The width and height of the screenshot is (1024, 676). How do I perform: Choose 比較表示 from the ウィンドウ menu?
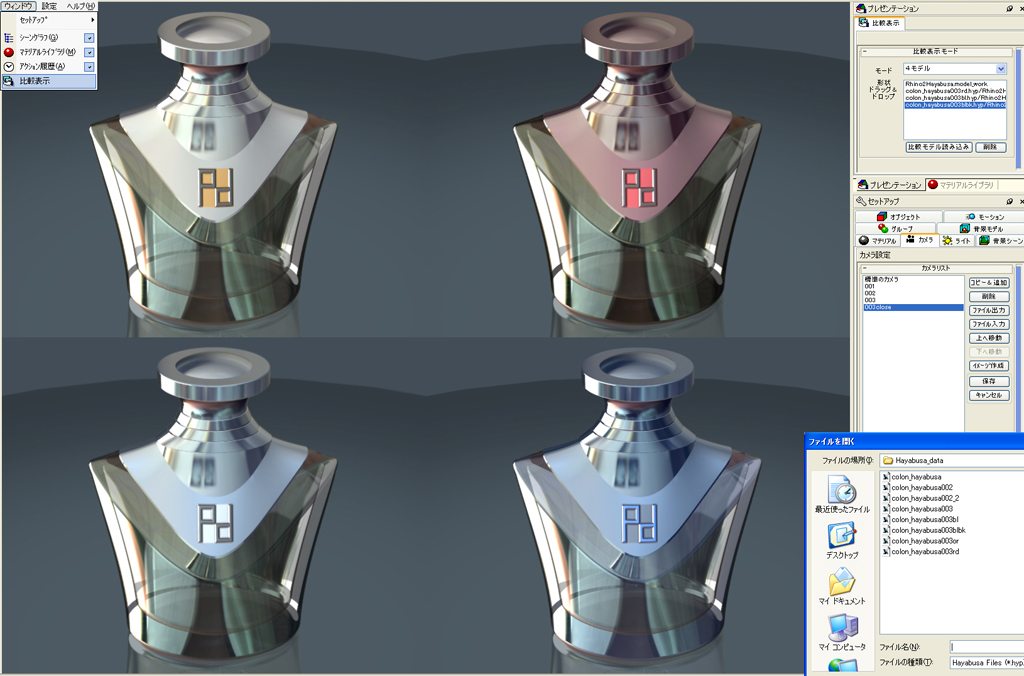click(35, 81)
